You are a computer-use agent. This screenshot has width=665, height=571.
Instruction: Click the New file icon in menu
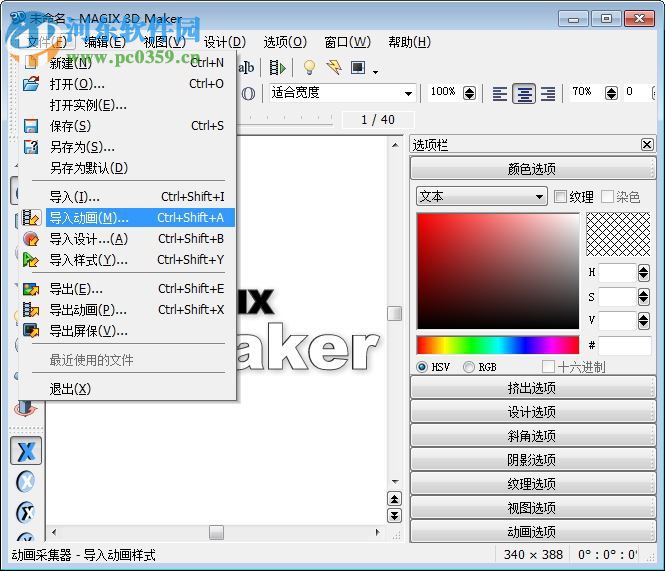[31, 63]
